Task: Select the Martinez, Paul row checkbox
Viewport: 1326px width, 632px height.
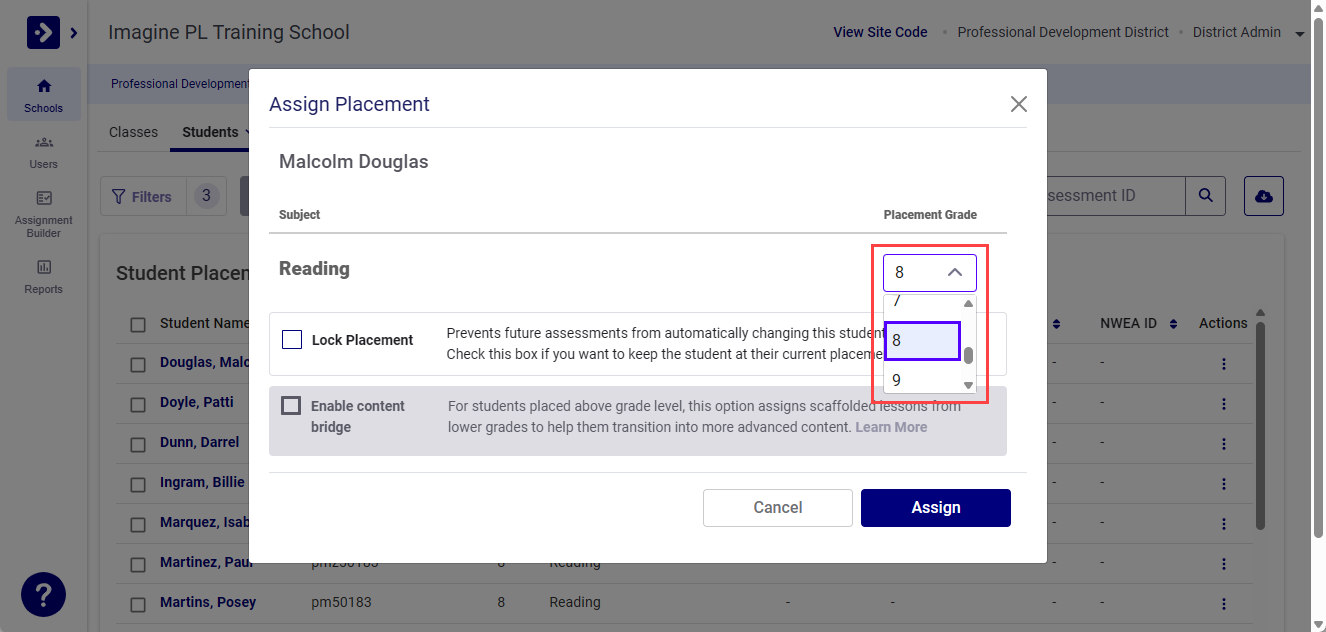Action: [138, 564]
